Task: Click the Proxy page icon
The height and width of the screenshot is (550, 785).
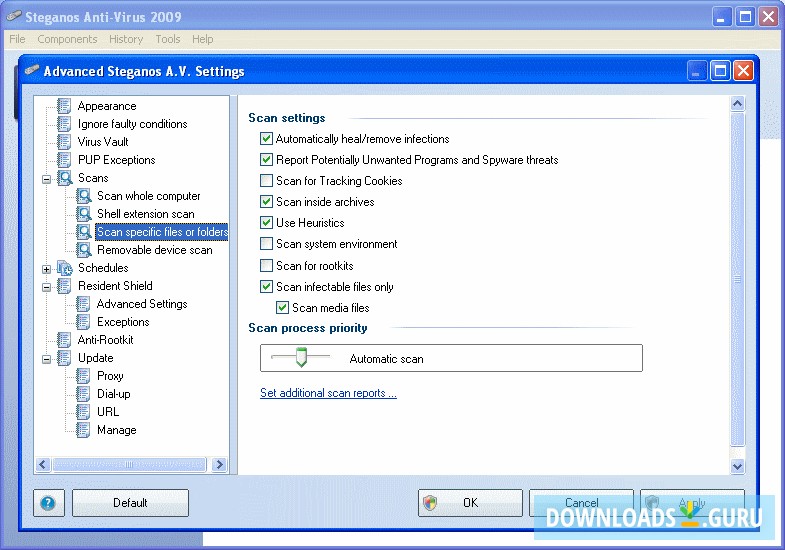Action: (83, 376)
